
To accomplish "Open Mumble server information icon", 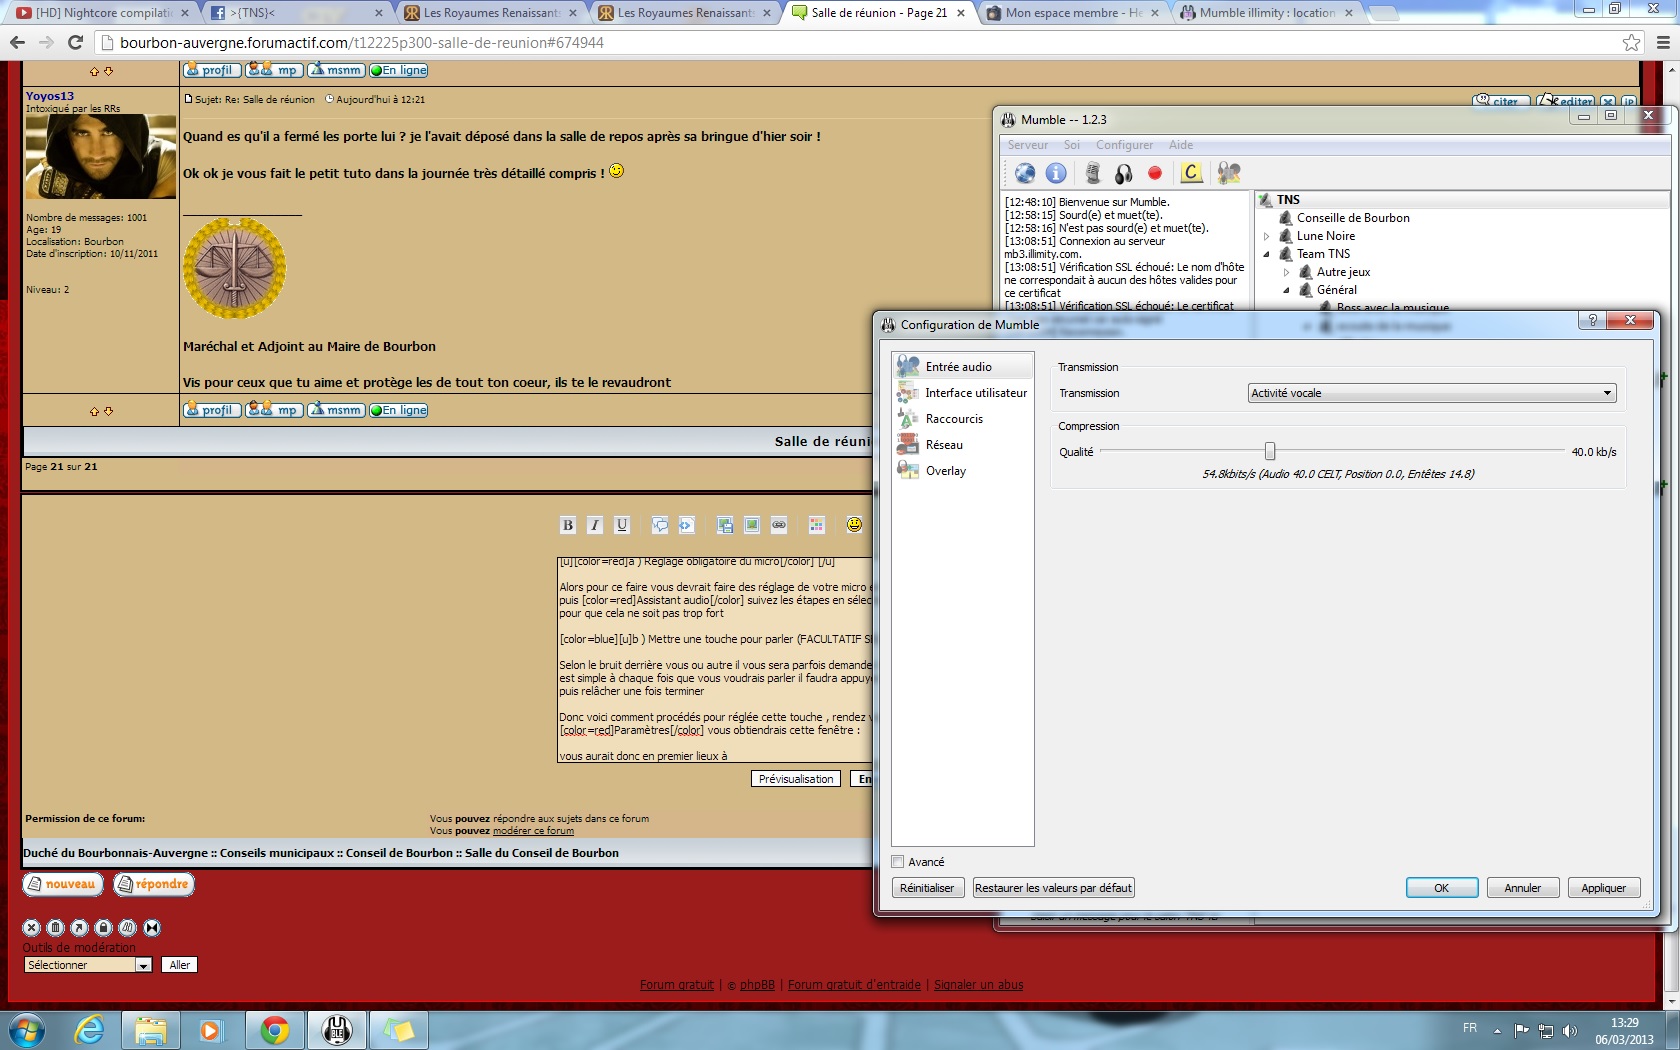I will click(x=1056, y=173).
